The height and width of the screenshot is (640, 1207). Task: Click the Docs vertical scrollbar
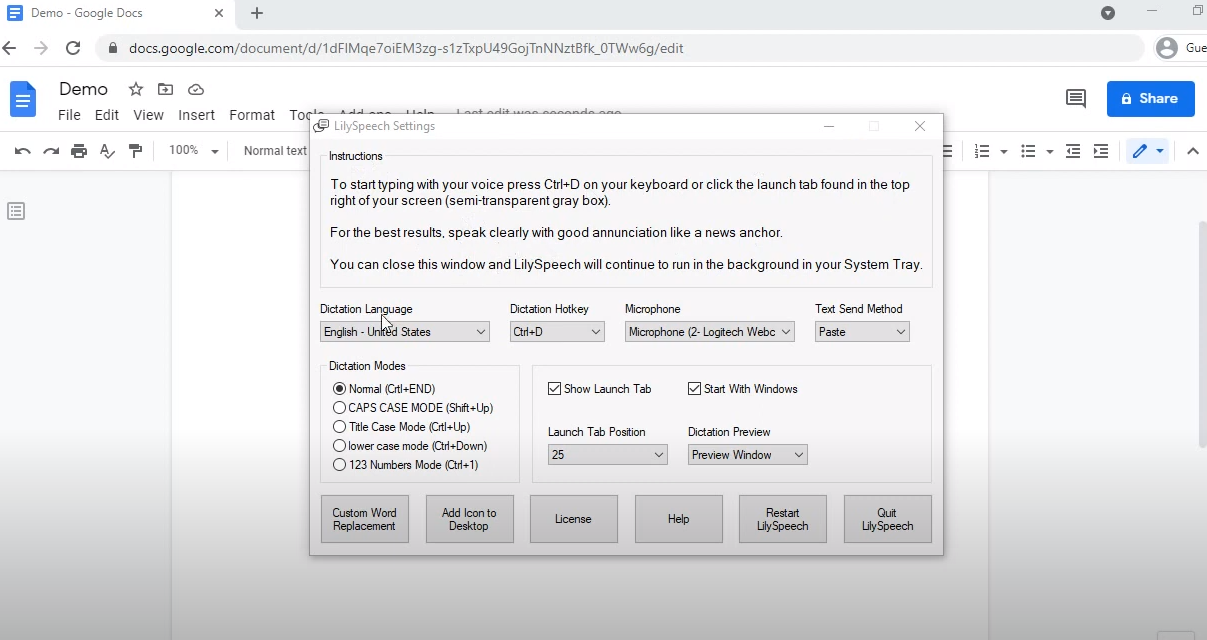pos(1202,335)
